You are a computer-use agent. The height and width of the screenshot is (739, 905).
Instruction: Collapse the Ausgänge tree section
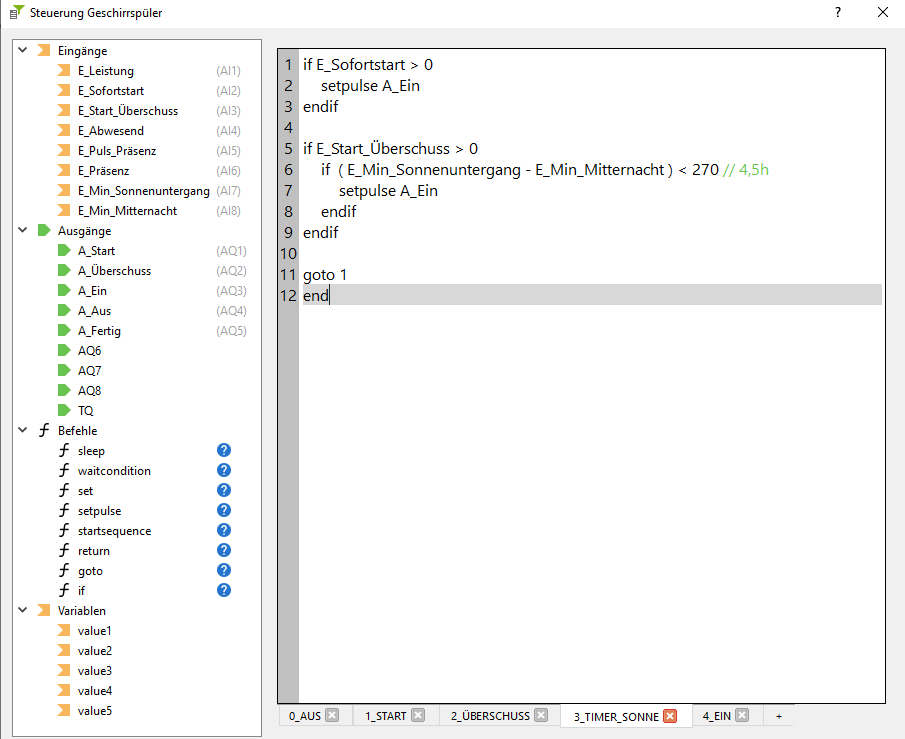[22, 231]
